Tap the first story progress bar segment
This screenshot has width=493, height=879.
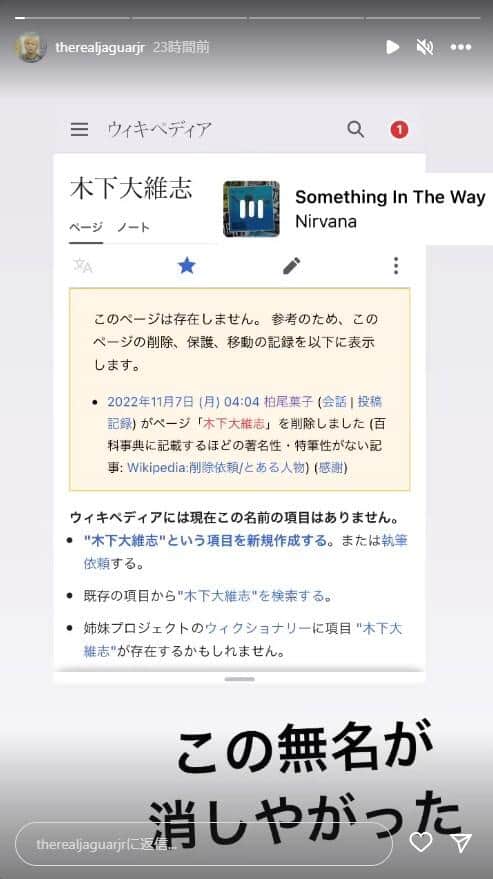click(72, 18)
